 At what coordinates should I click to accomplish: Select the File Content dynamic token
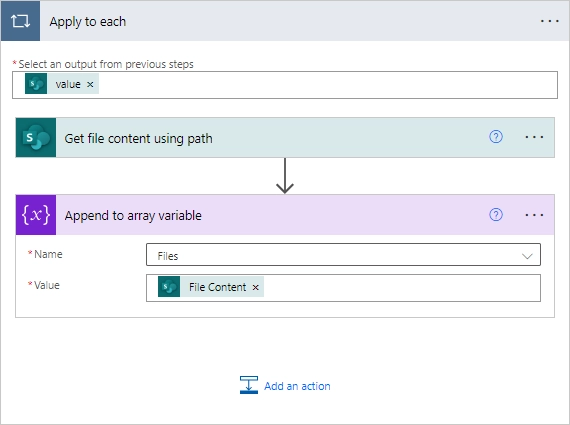point(211,287)
